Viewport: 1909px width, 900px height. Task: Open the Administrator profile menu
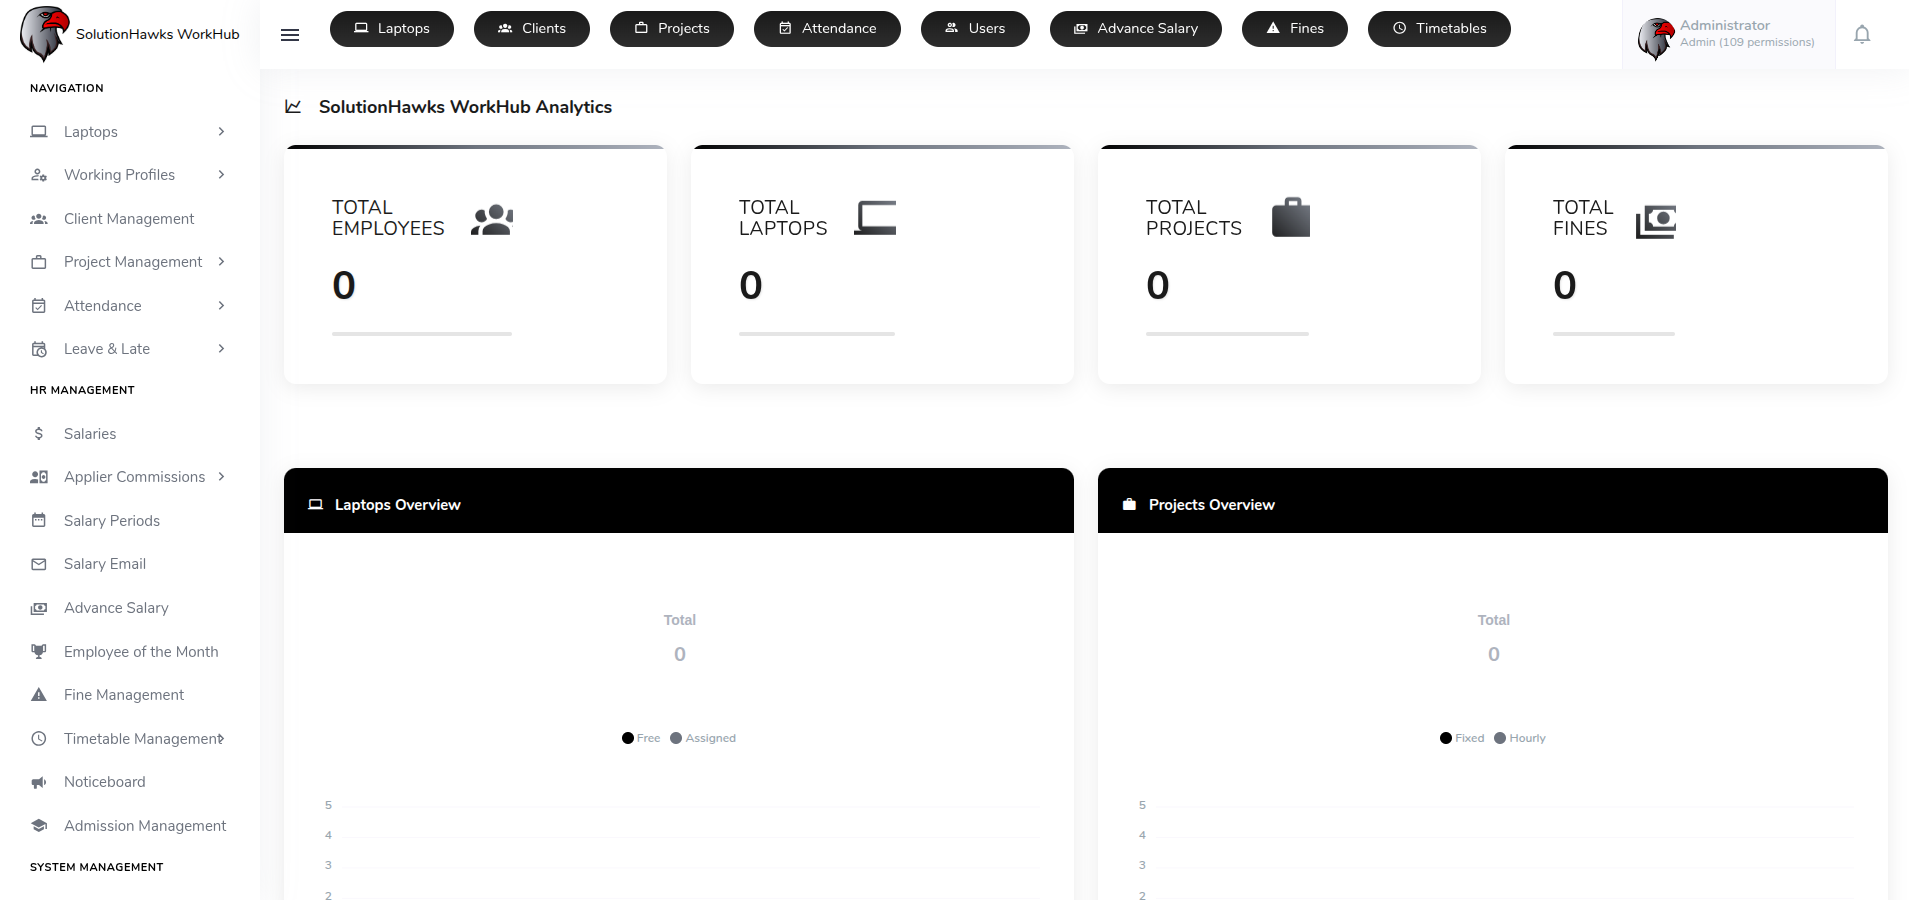pyautogui.click(x=1727, y=35)
